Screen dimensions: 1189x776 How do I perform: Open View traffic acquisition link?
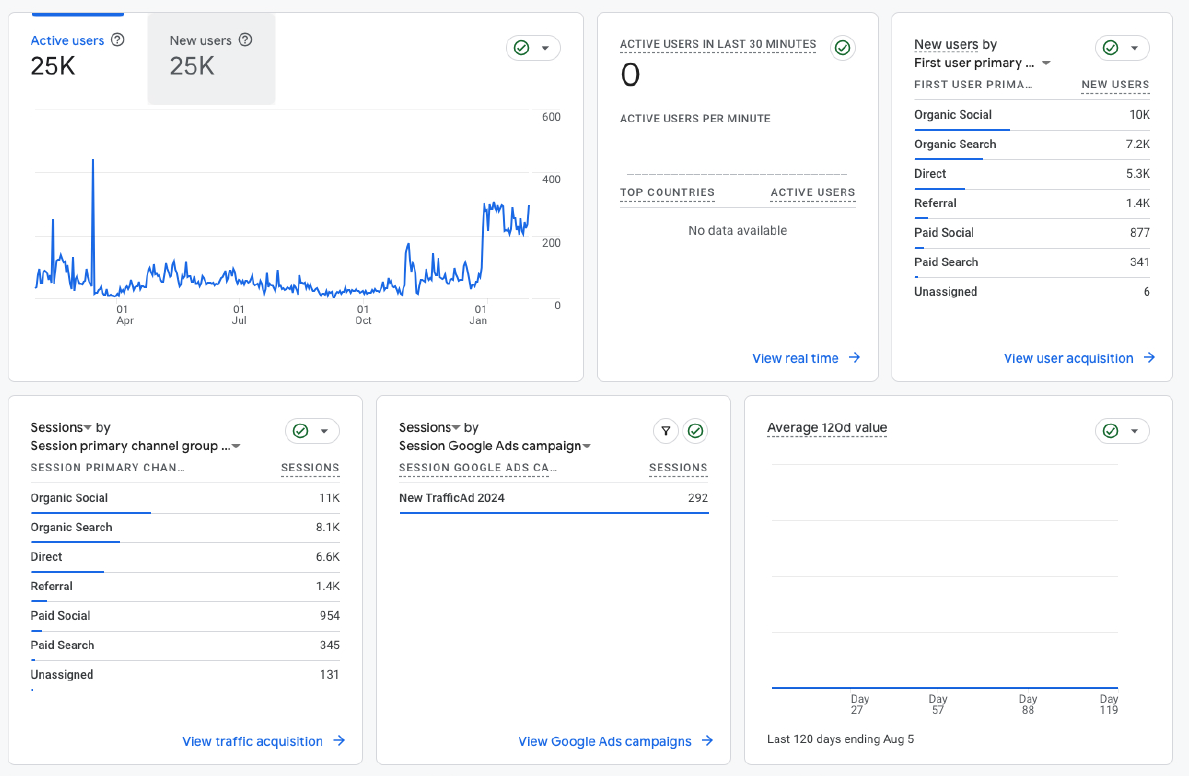click(252, 741)
